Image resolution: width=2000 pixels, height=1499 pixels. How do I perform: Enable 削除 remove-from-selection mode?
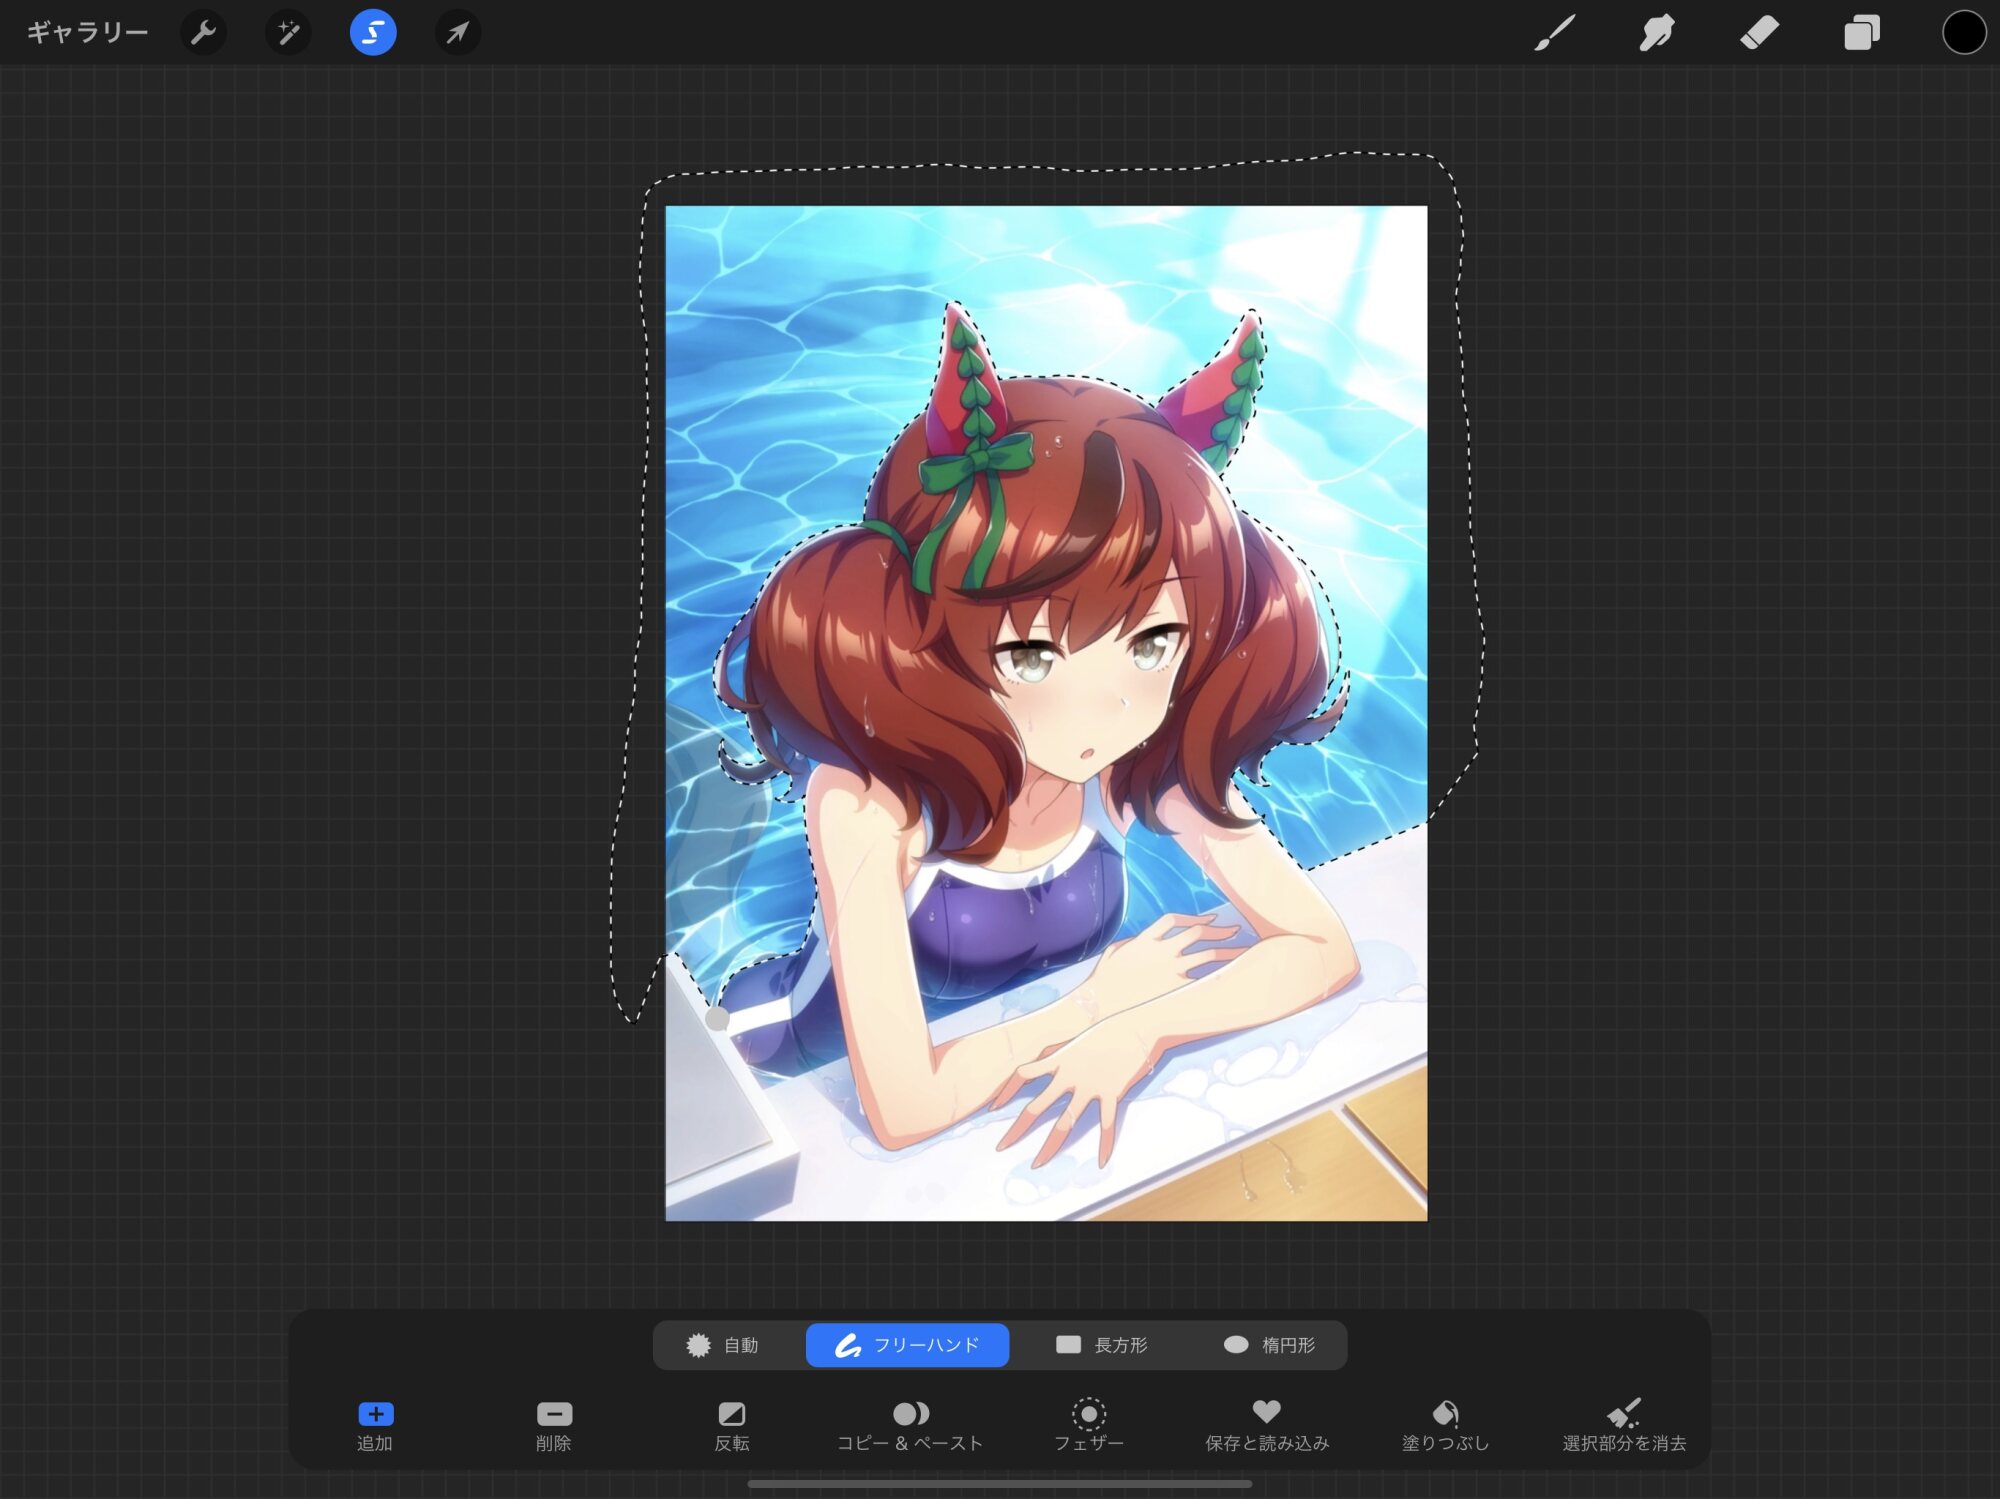click(554, 1424)
